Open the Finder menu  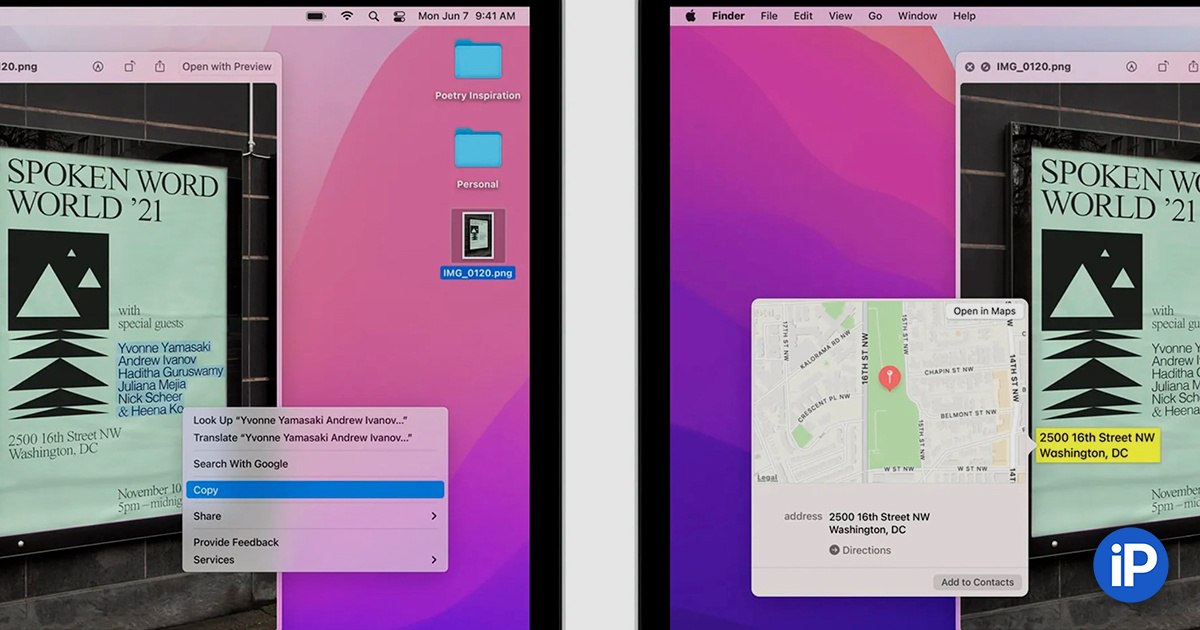(x=728, y=16)
